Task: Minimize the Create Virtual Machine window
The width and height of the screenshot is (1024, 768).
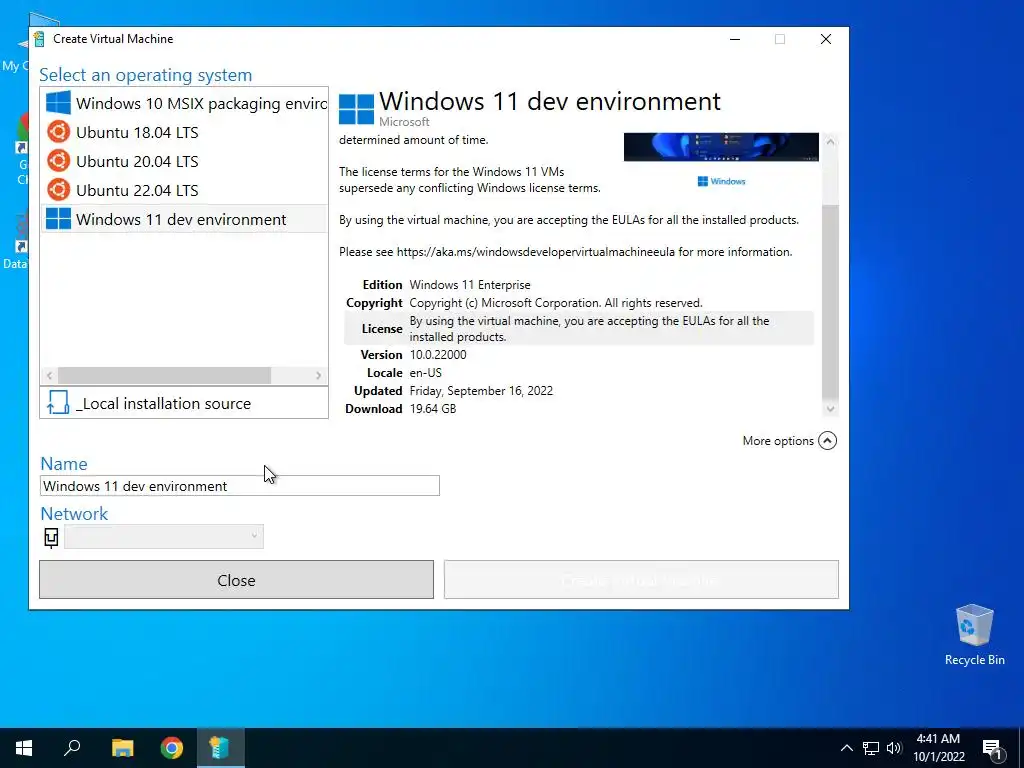Action: 735,39
